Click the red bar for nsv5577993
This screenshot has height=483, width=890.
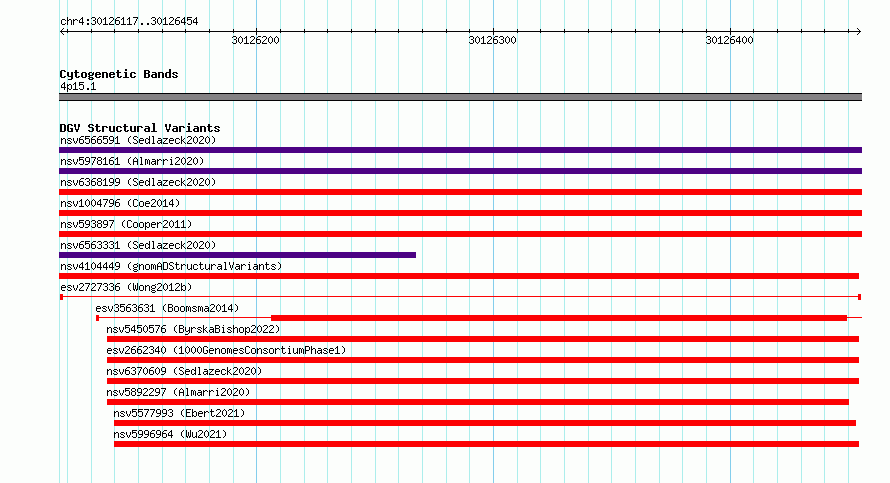pos(485,423)
